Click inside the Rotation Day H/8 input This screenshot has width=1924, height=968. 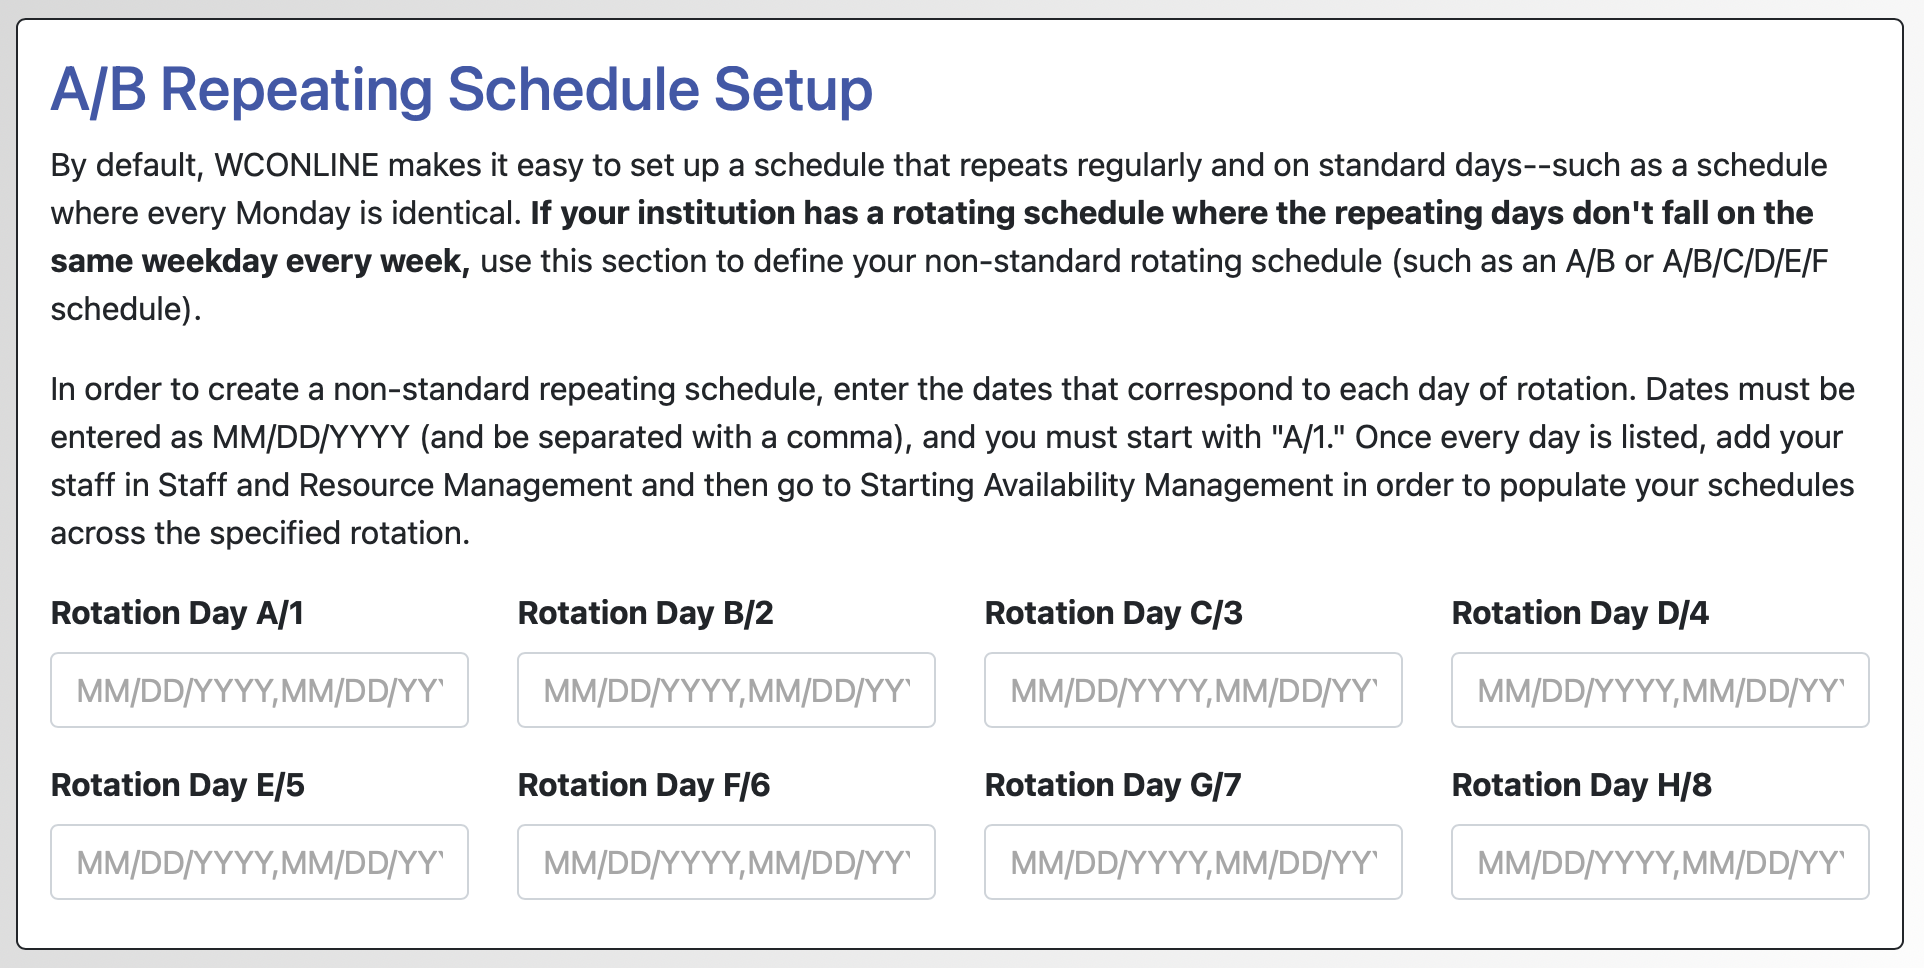coord(1660,862)
